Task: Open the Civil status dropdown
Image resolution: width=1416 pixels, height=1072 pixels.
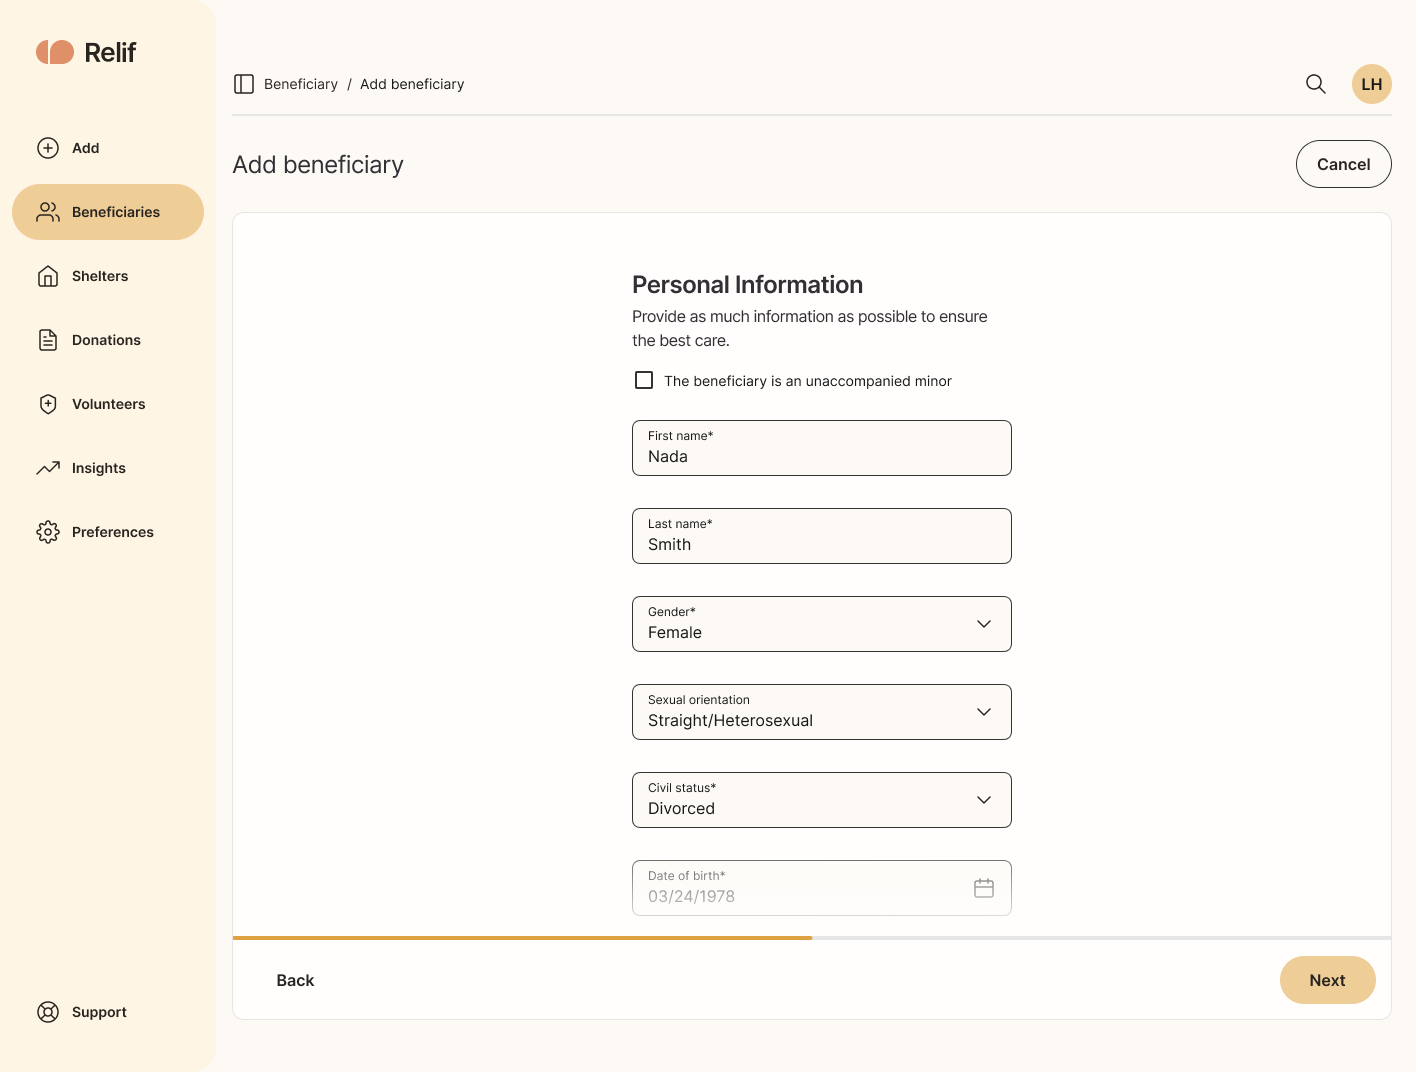Action: click(822, 800)
